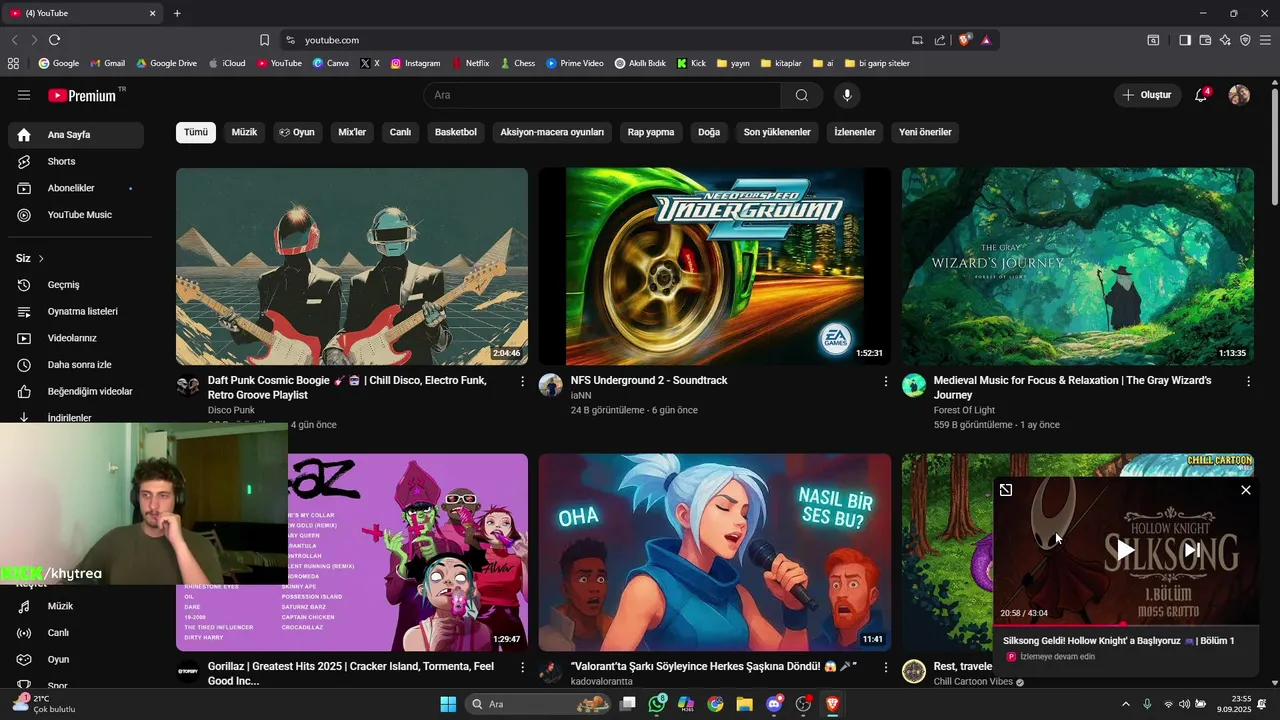This screenshot has width=1280, height=720.
Task: Show hidden tray icons chevron
Action: (x=1126, y=704)
